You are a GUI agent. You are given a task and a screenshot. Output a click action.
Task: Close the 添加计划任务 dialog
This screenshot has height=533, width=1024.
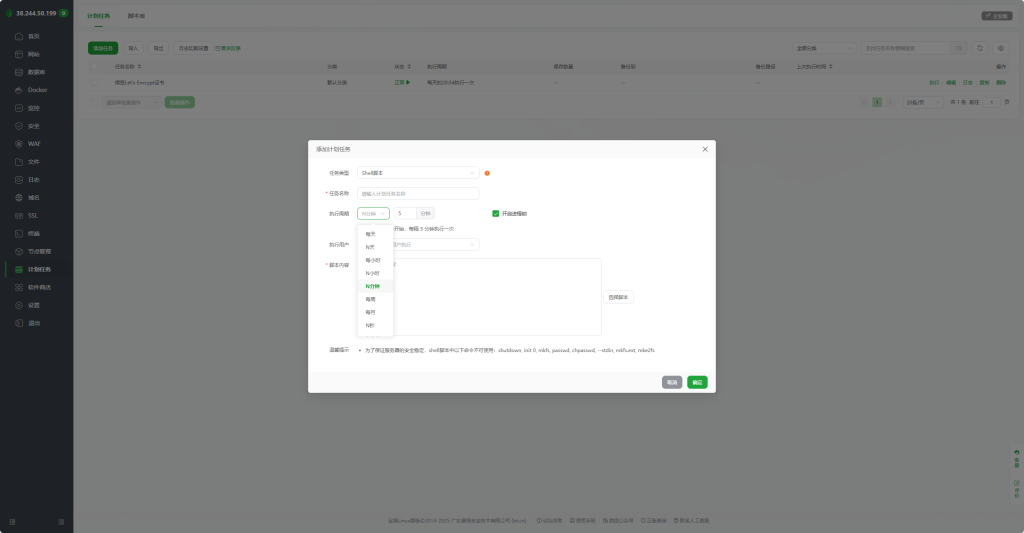point(705,149)
